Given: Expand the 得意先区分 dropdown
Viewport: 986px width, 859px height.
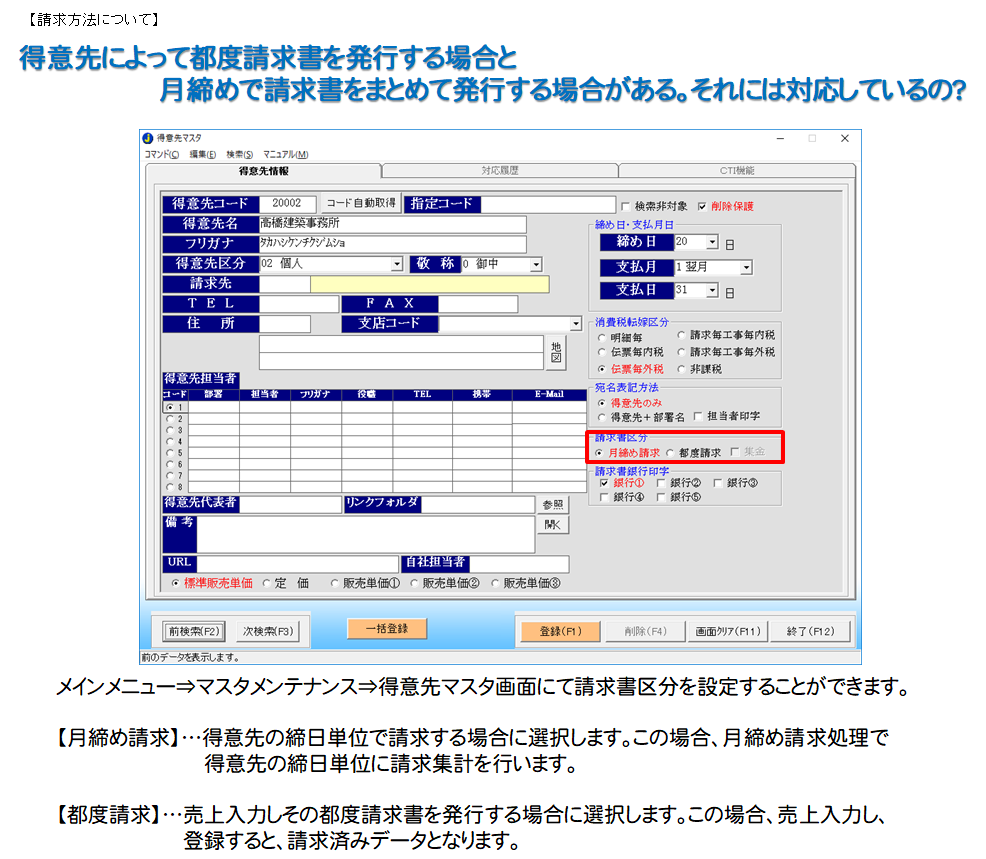Looking at the screenshot, I should tap(397, 264).
